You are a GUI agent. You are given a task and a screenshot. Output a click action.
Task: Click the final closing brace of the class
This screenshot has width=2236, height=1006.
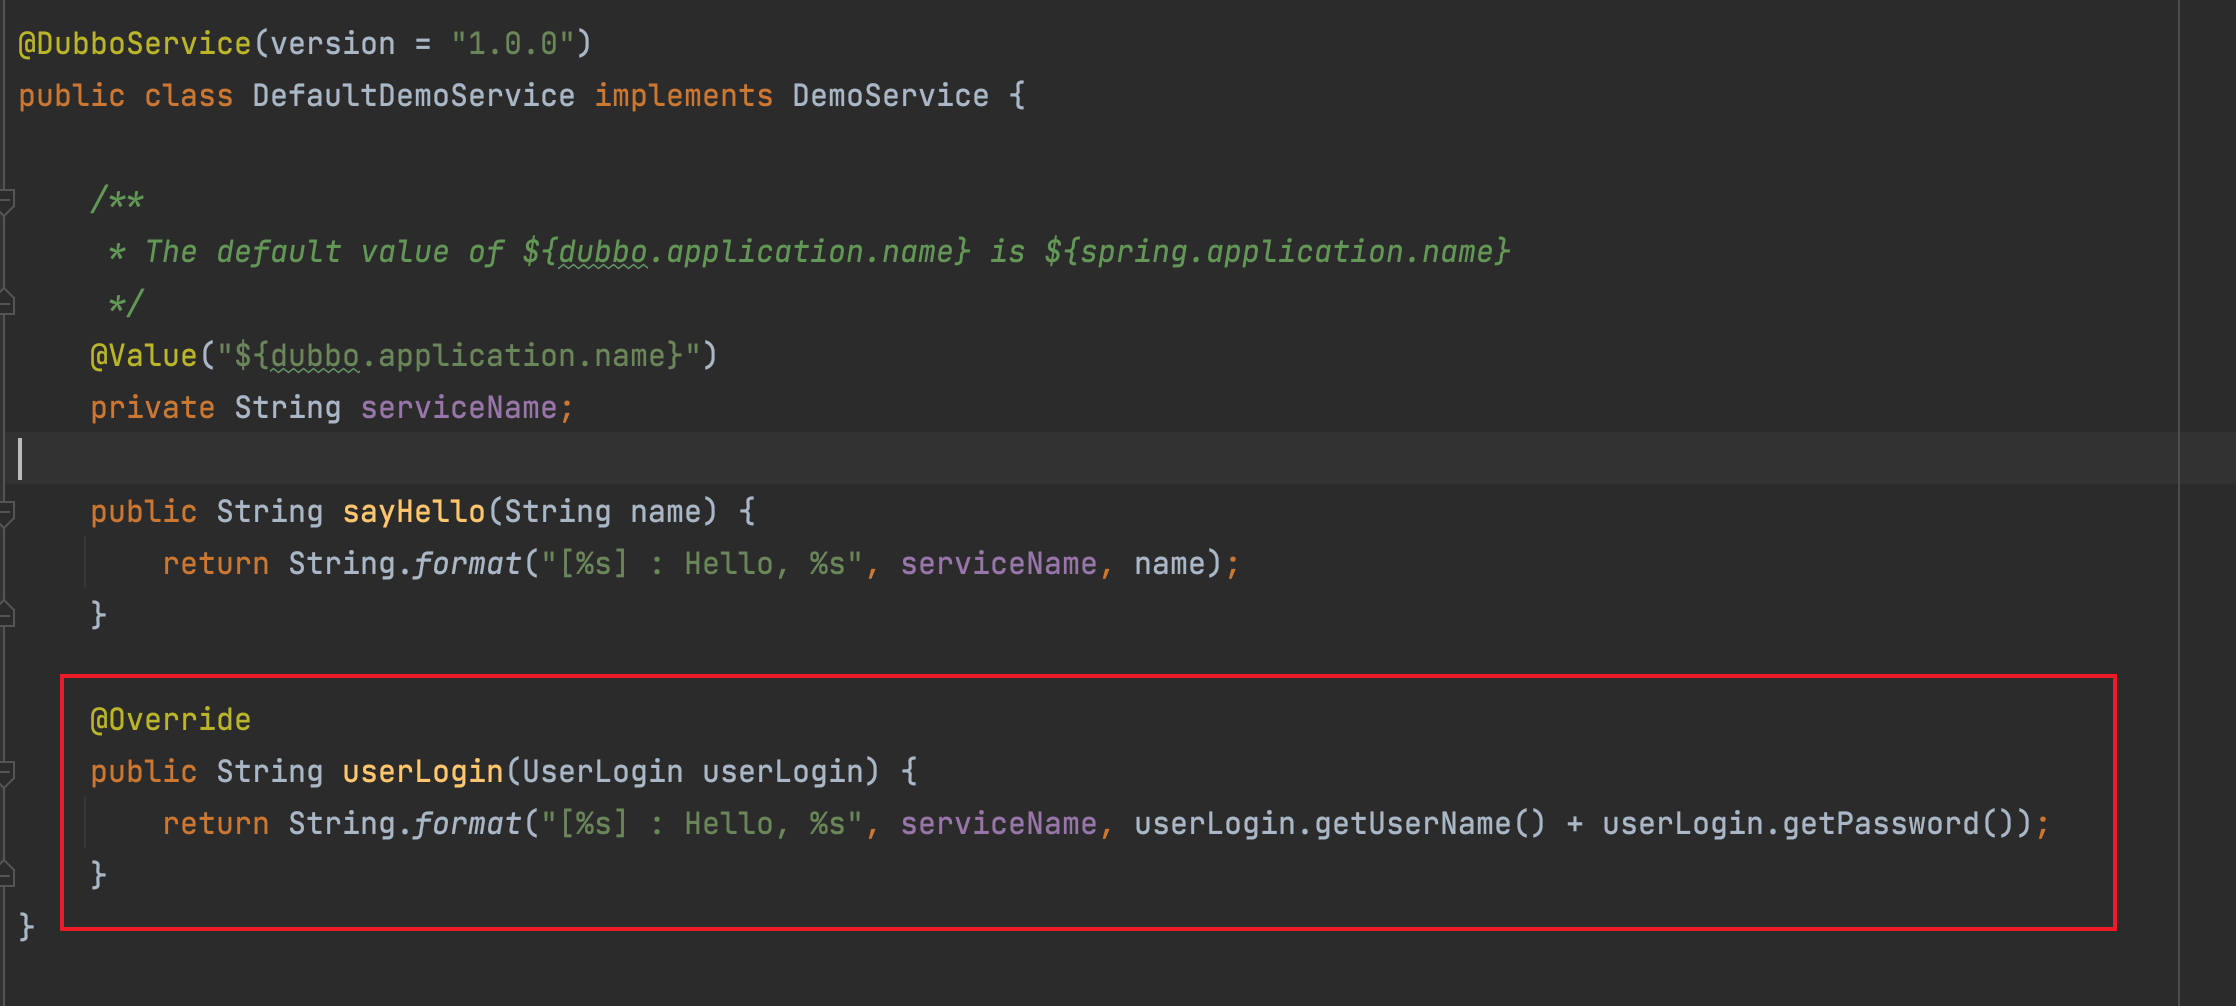point(27,928)
